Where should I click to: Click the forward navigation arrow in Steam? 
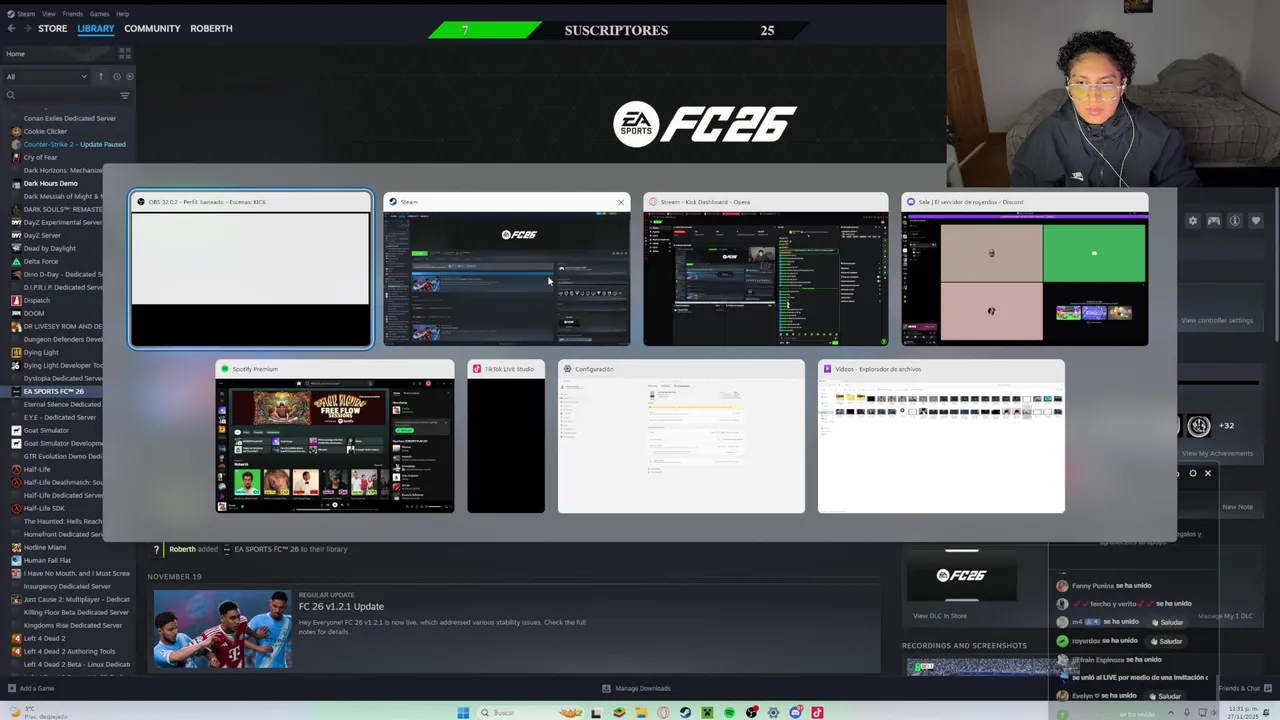pos(26,28)
